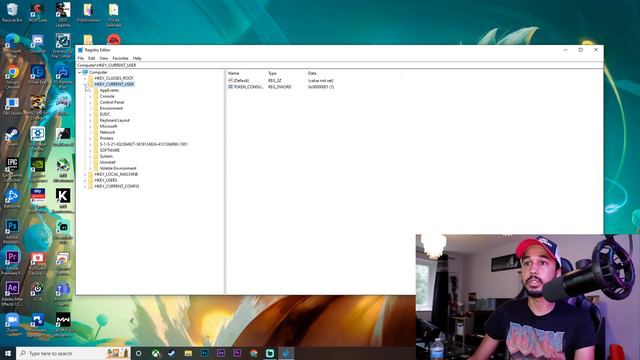Open the View menu in Registry Editor

(104, 58)
